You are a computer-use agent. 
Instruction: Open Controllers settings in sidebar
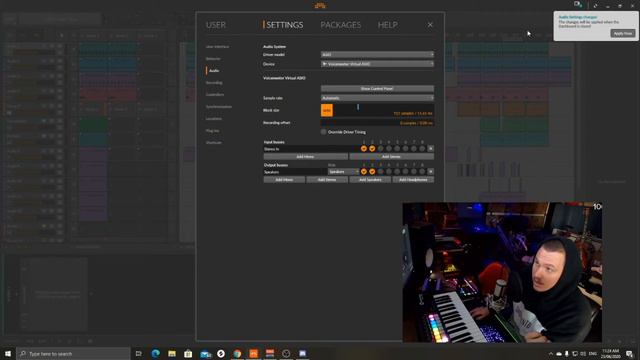coord(215,95)
